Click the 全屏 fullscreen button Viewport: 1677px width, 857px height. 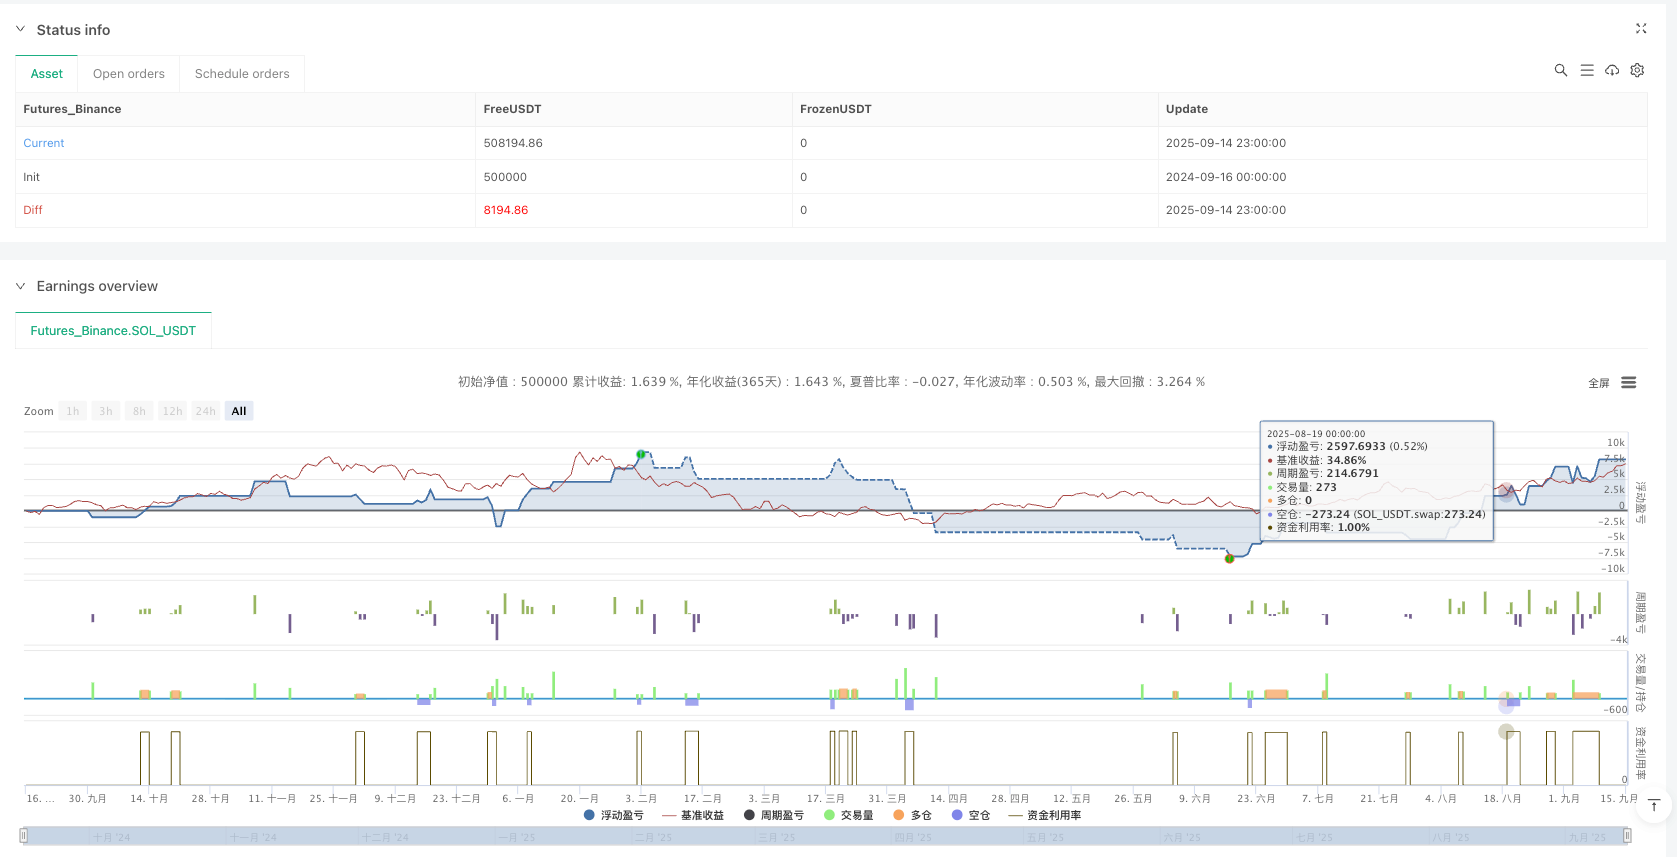[1598, 383]
